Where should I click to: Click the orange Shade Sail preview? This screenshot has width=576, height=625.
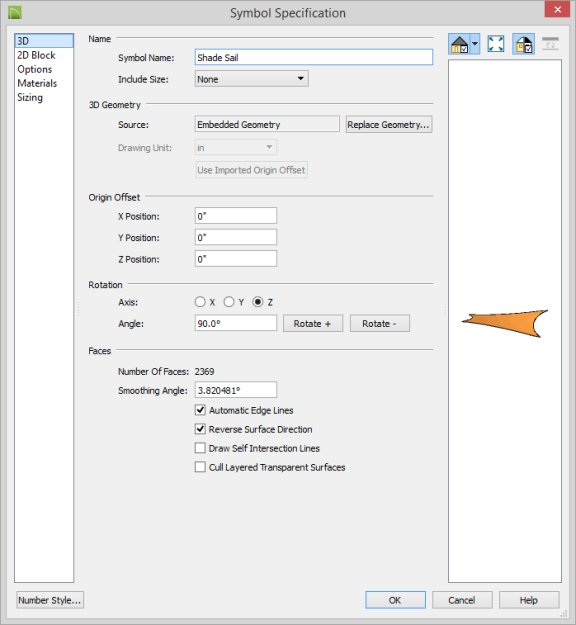coord(505,323)
